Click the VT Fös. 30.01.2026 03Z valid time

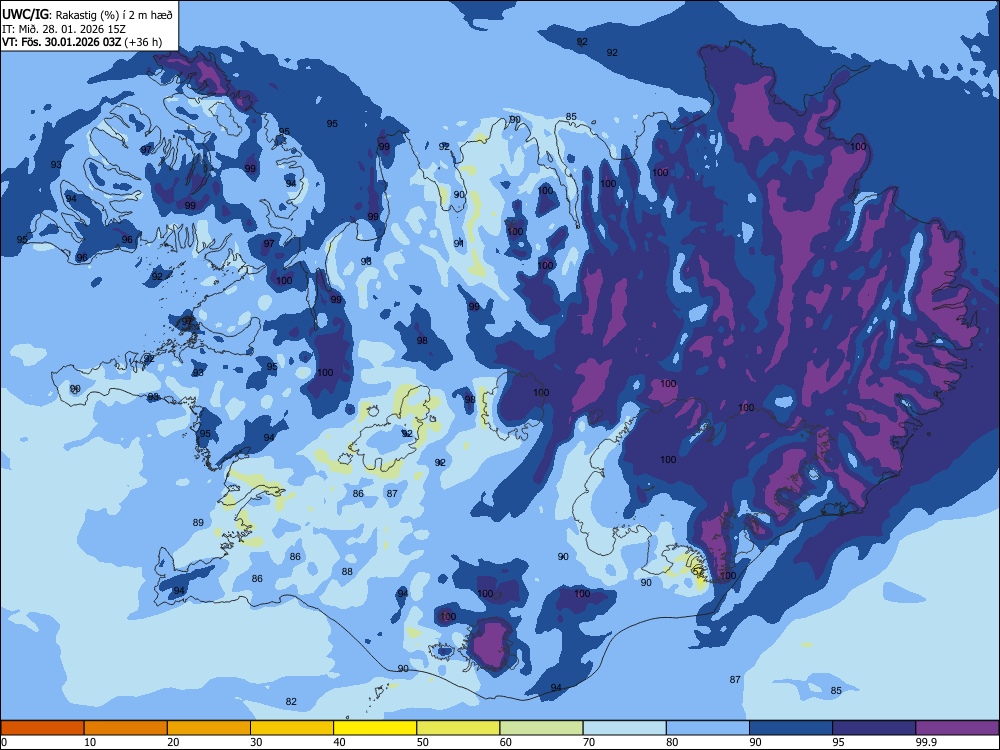tap(82, 42)
